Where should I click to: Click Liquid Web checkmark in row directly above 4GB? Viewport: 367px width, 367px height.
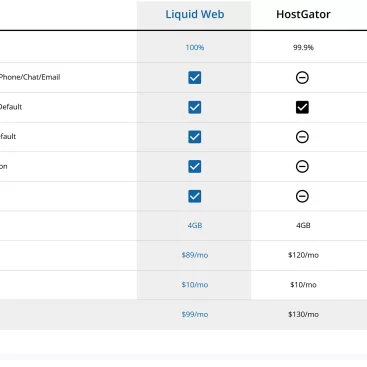195,196
